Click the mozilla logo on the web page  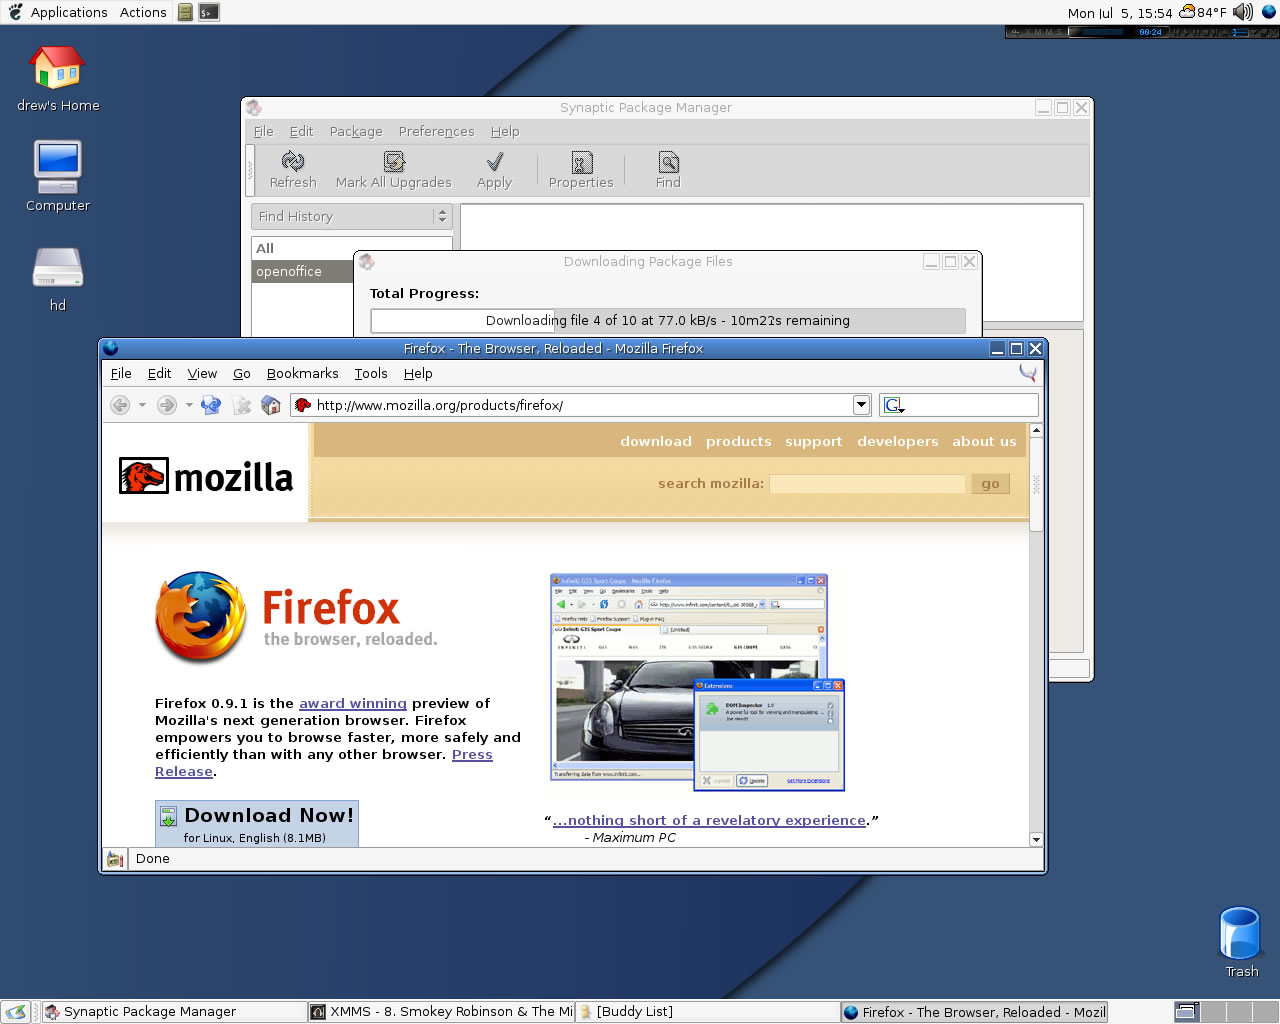tap(206, 477)
